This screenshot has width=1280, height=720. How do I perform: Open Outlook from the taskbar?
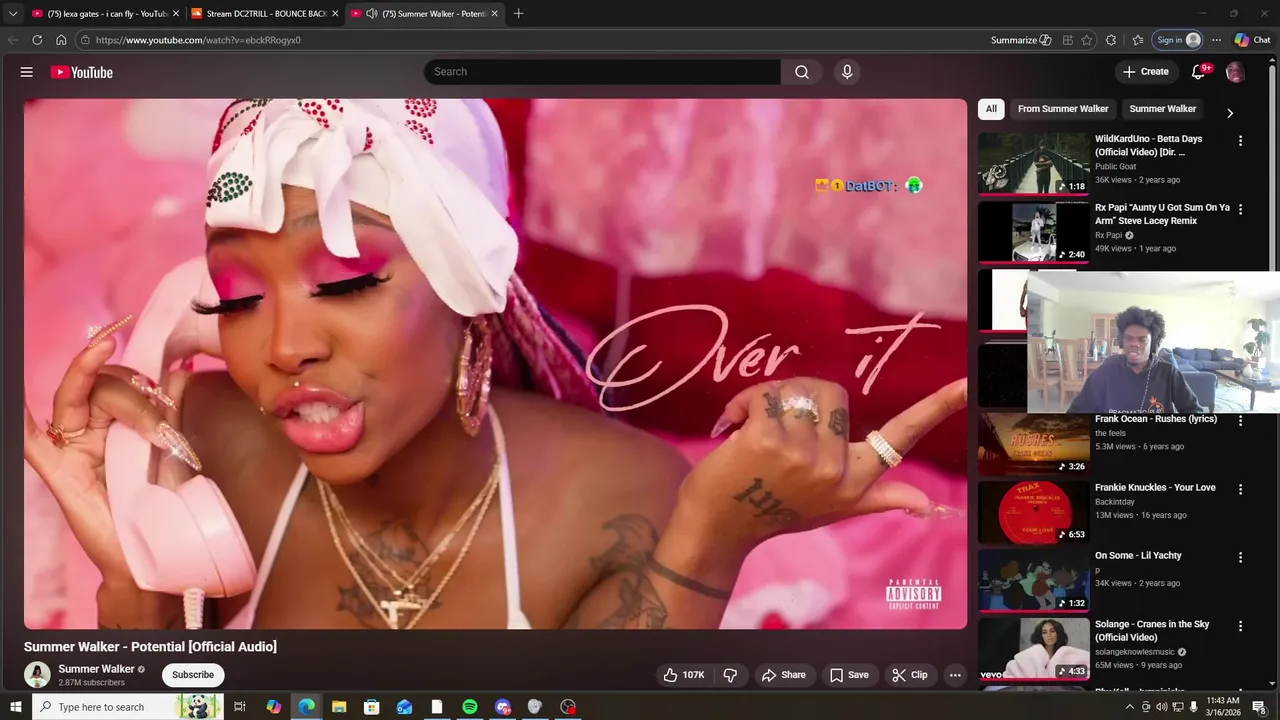pyautogui.click(x=404, y=707)
